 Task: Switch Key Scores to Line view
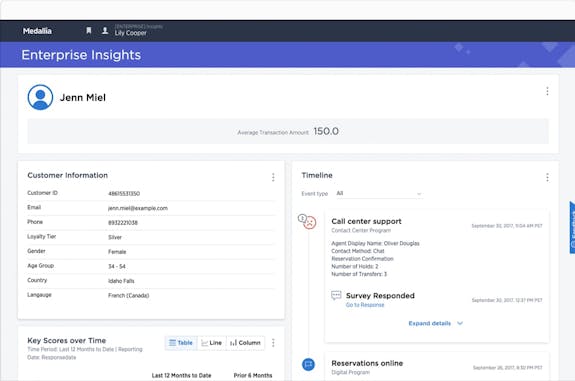tap(212, 342)
